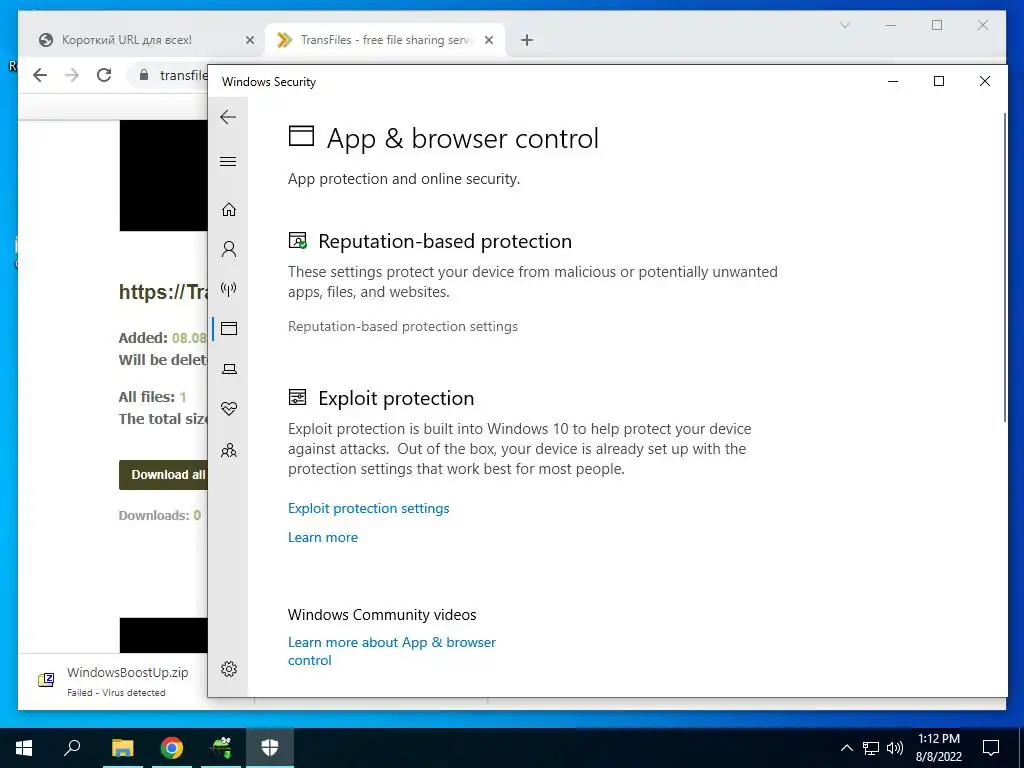This screenshot has height=768, width=1024.
Task: Open Family options sidebar icon
Action: pos(229,451)
